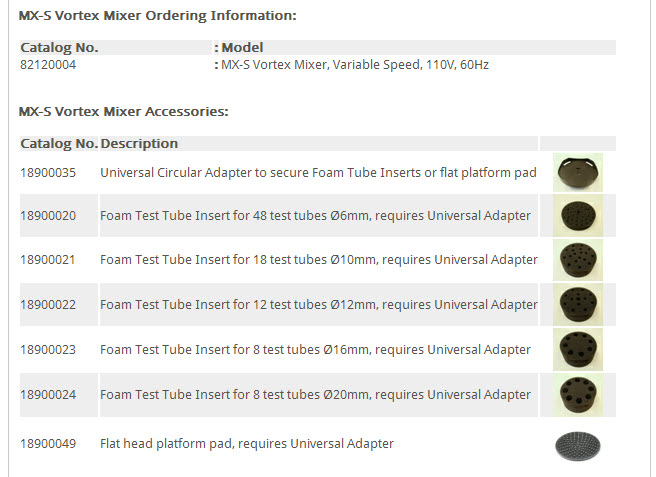Click the MX-S Vortex Mixer Ordering Information heading
This screenshot has height=477, width=656.
[x=157, y=16]
